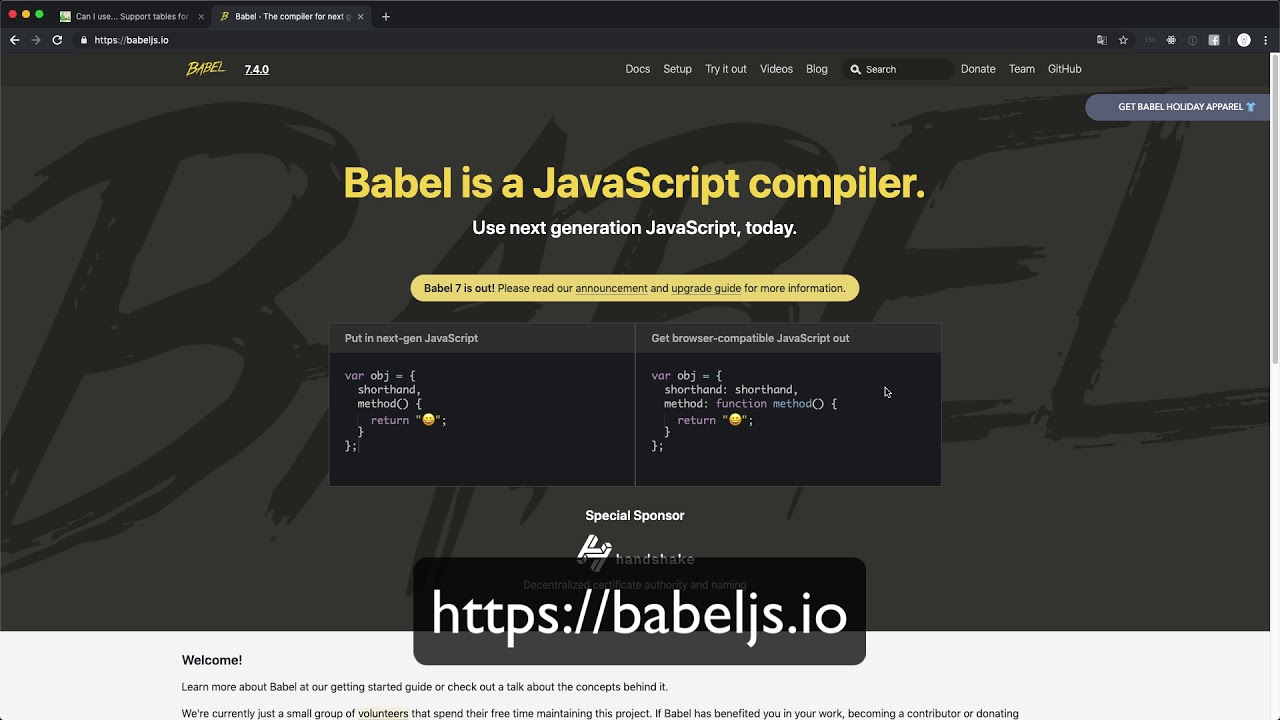Click the Babel logo

coord(206,68)
